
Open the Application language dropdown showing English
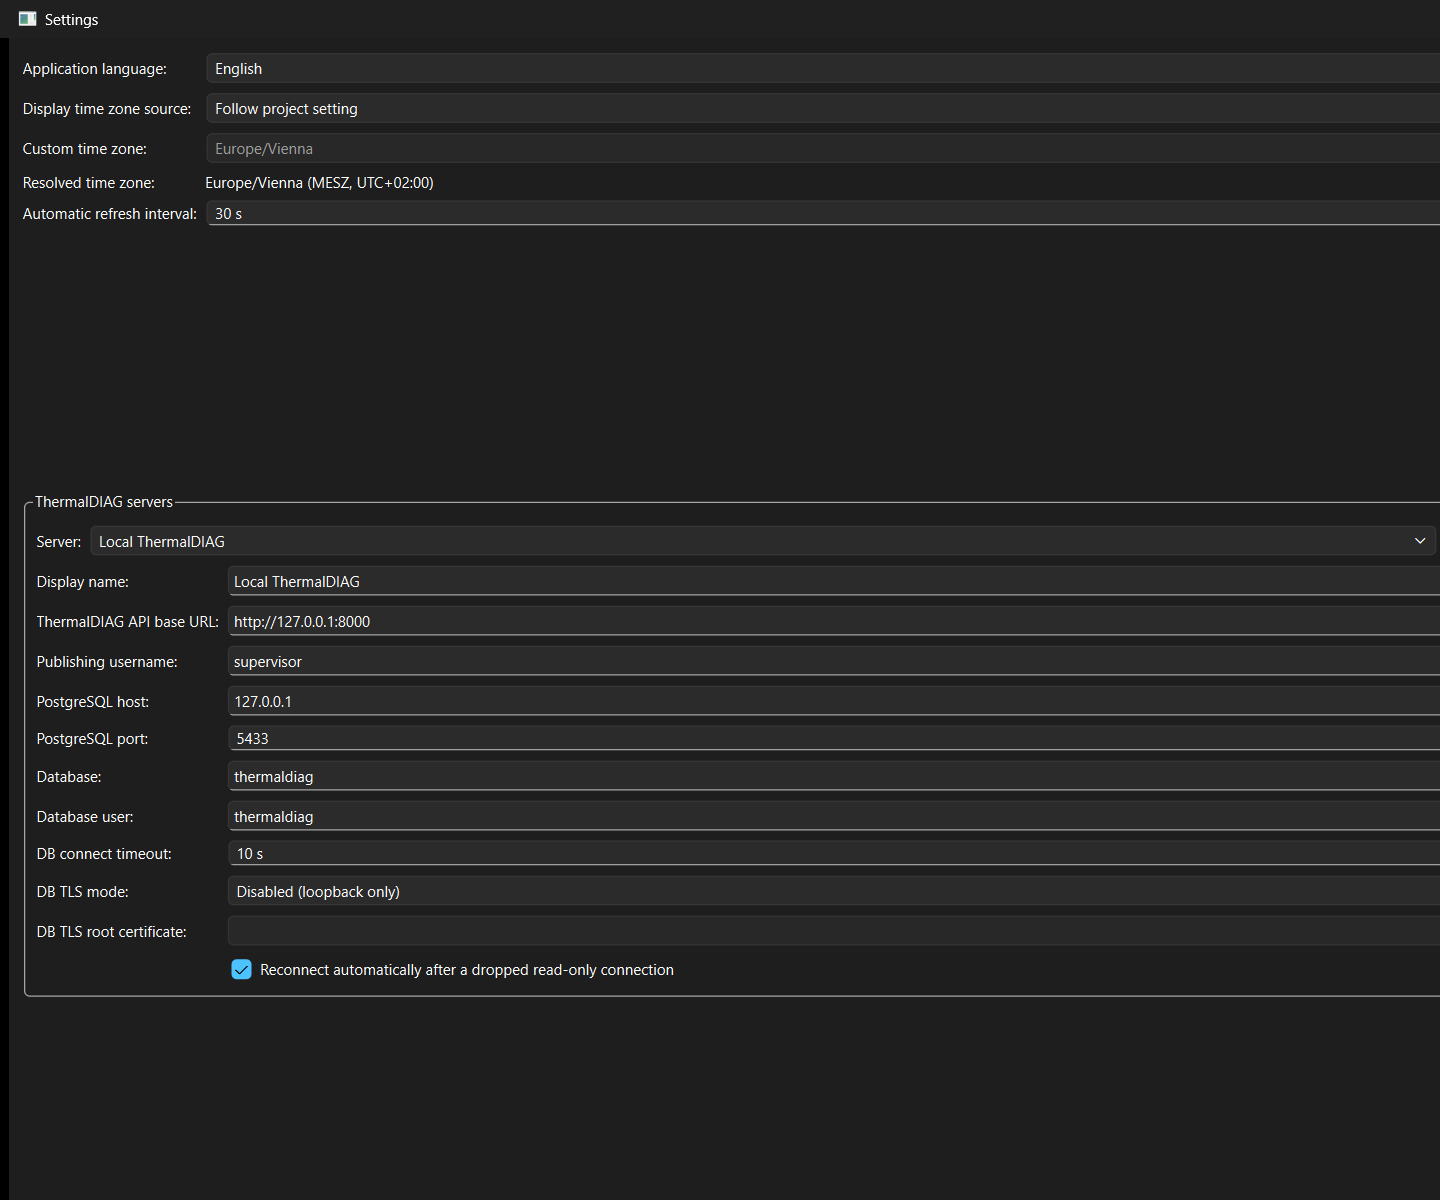pos(823,68)
